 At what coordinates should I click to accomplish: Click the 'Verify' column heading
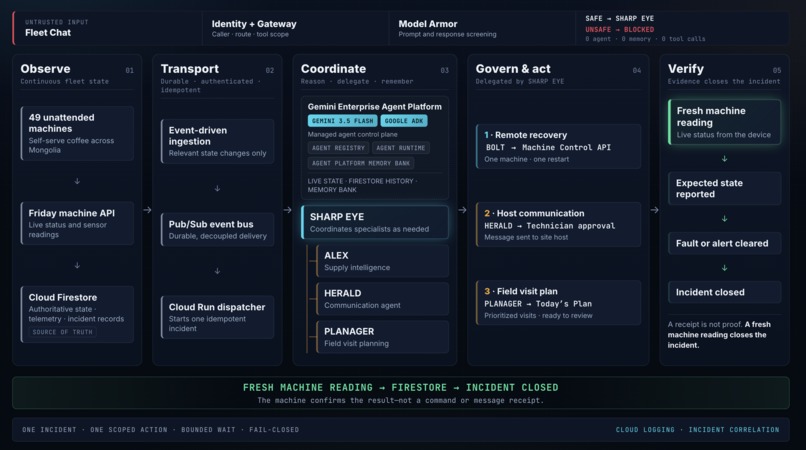coord(686,69)
